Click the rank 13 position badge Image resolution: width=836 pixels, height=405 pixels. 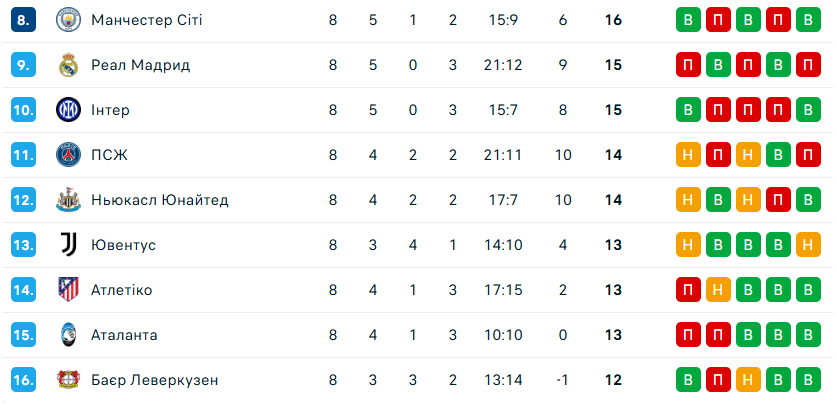(24, 245)
